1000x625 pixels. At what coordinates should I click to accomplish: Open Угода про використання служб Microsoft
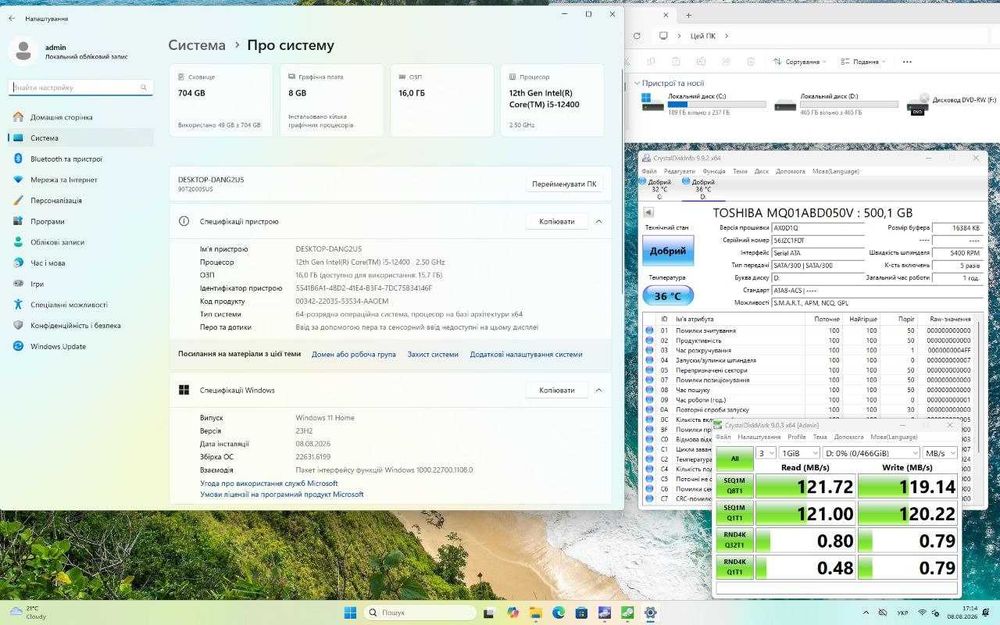click(268, 483)
